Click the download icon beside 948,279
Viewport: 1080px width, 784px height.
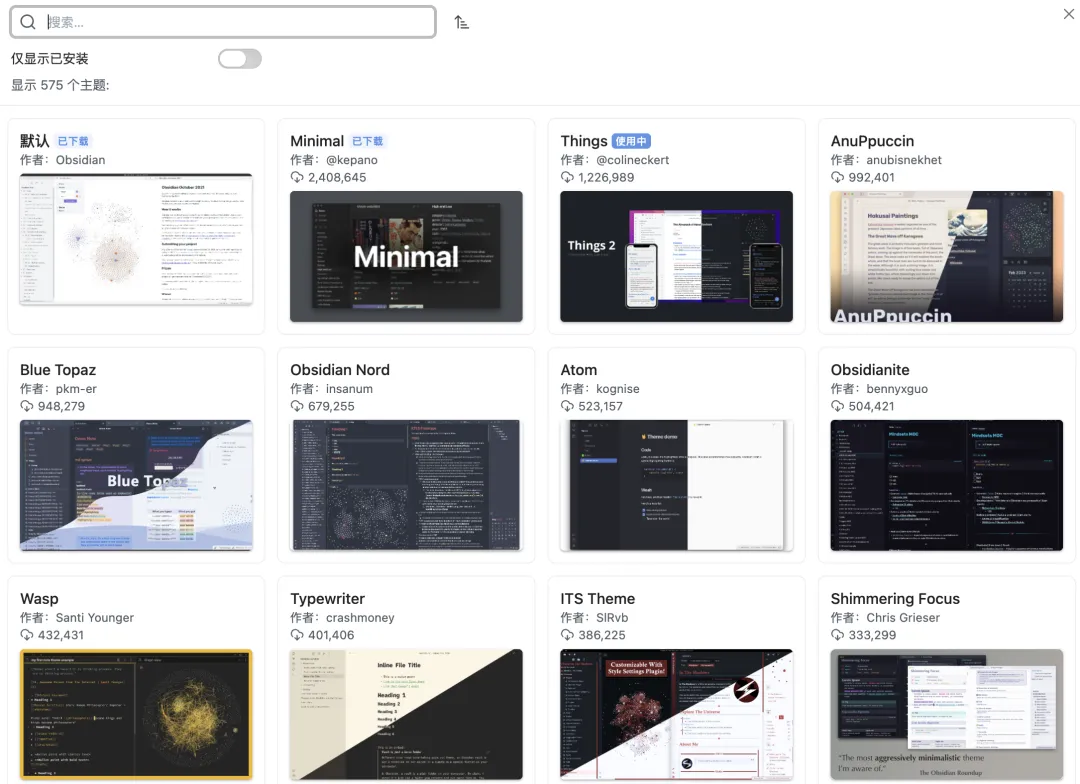(x=27, y=406)
